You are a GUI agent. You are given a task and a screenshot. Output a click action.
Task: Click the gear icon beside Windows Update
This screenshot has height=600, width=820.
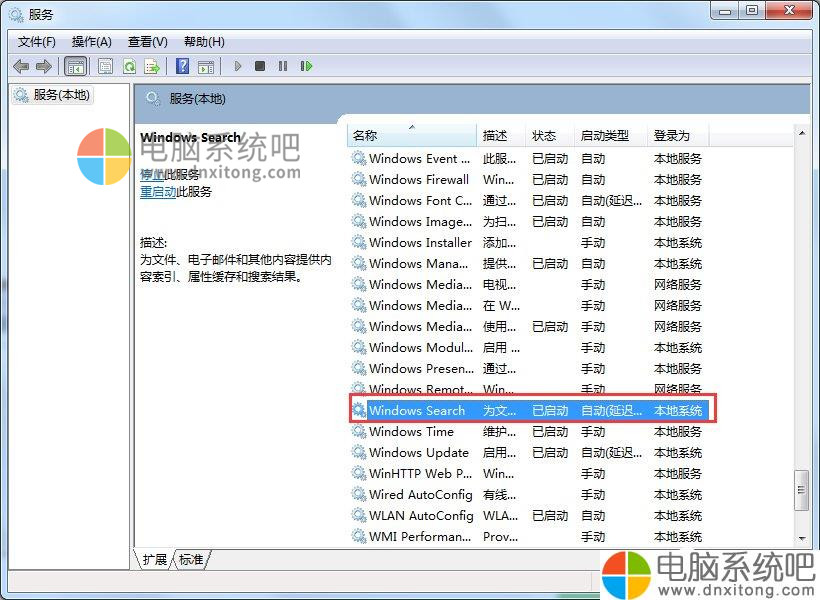coord(359,452)
